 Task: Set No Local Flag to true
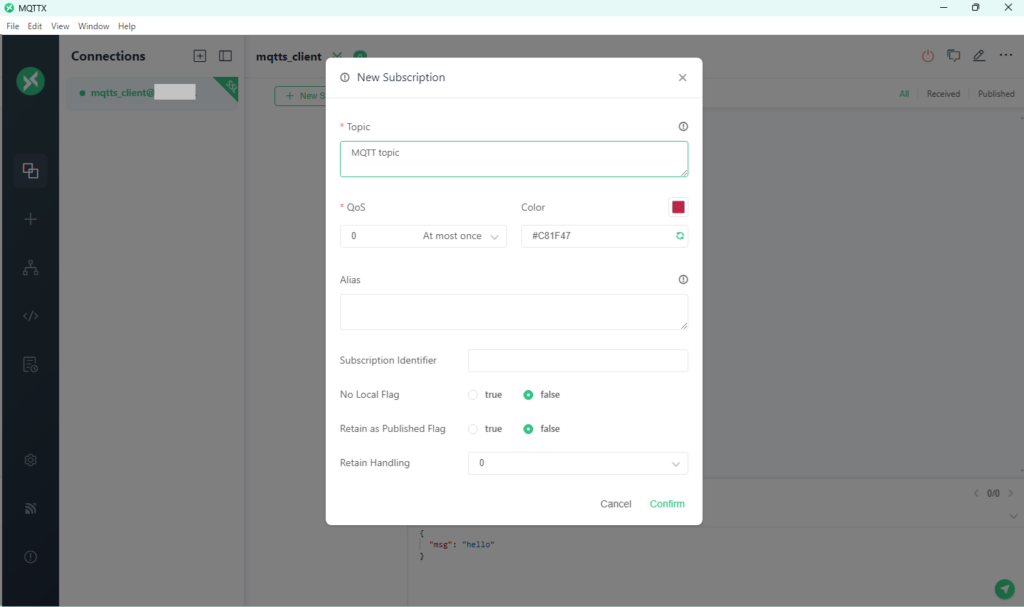pos(473,395)
